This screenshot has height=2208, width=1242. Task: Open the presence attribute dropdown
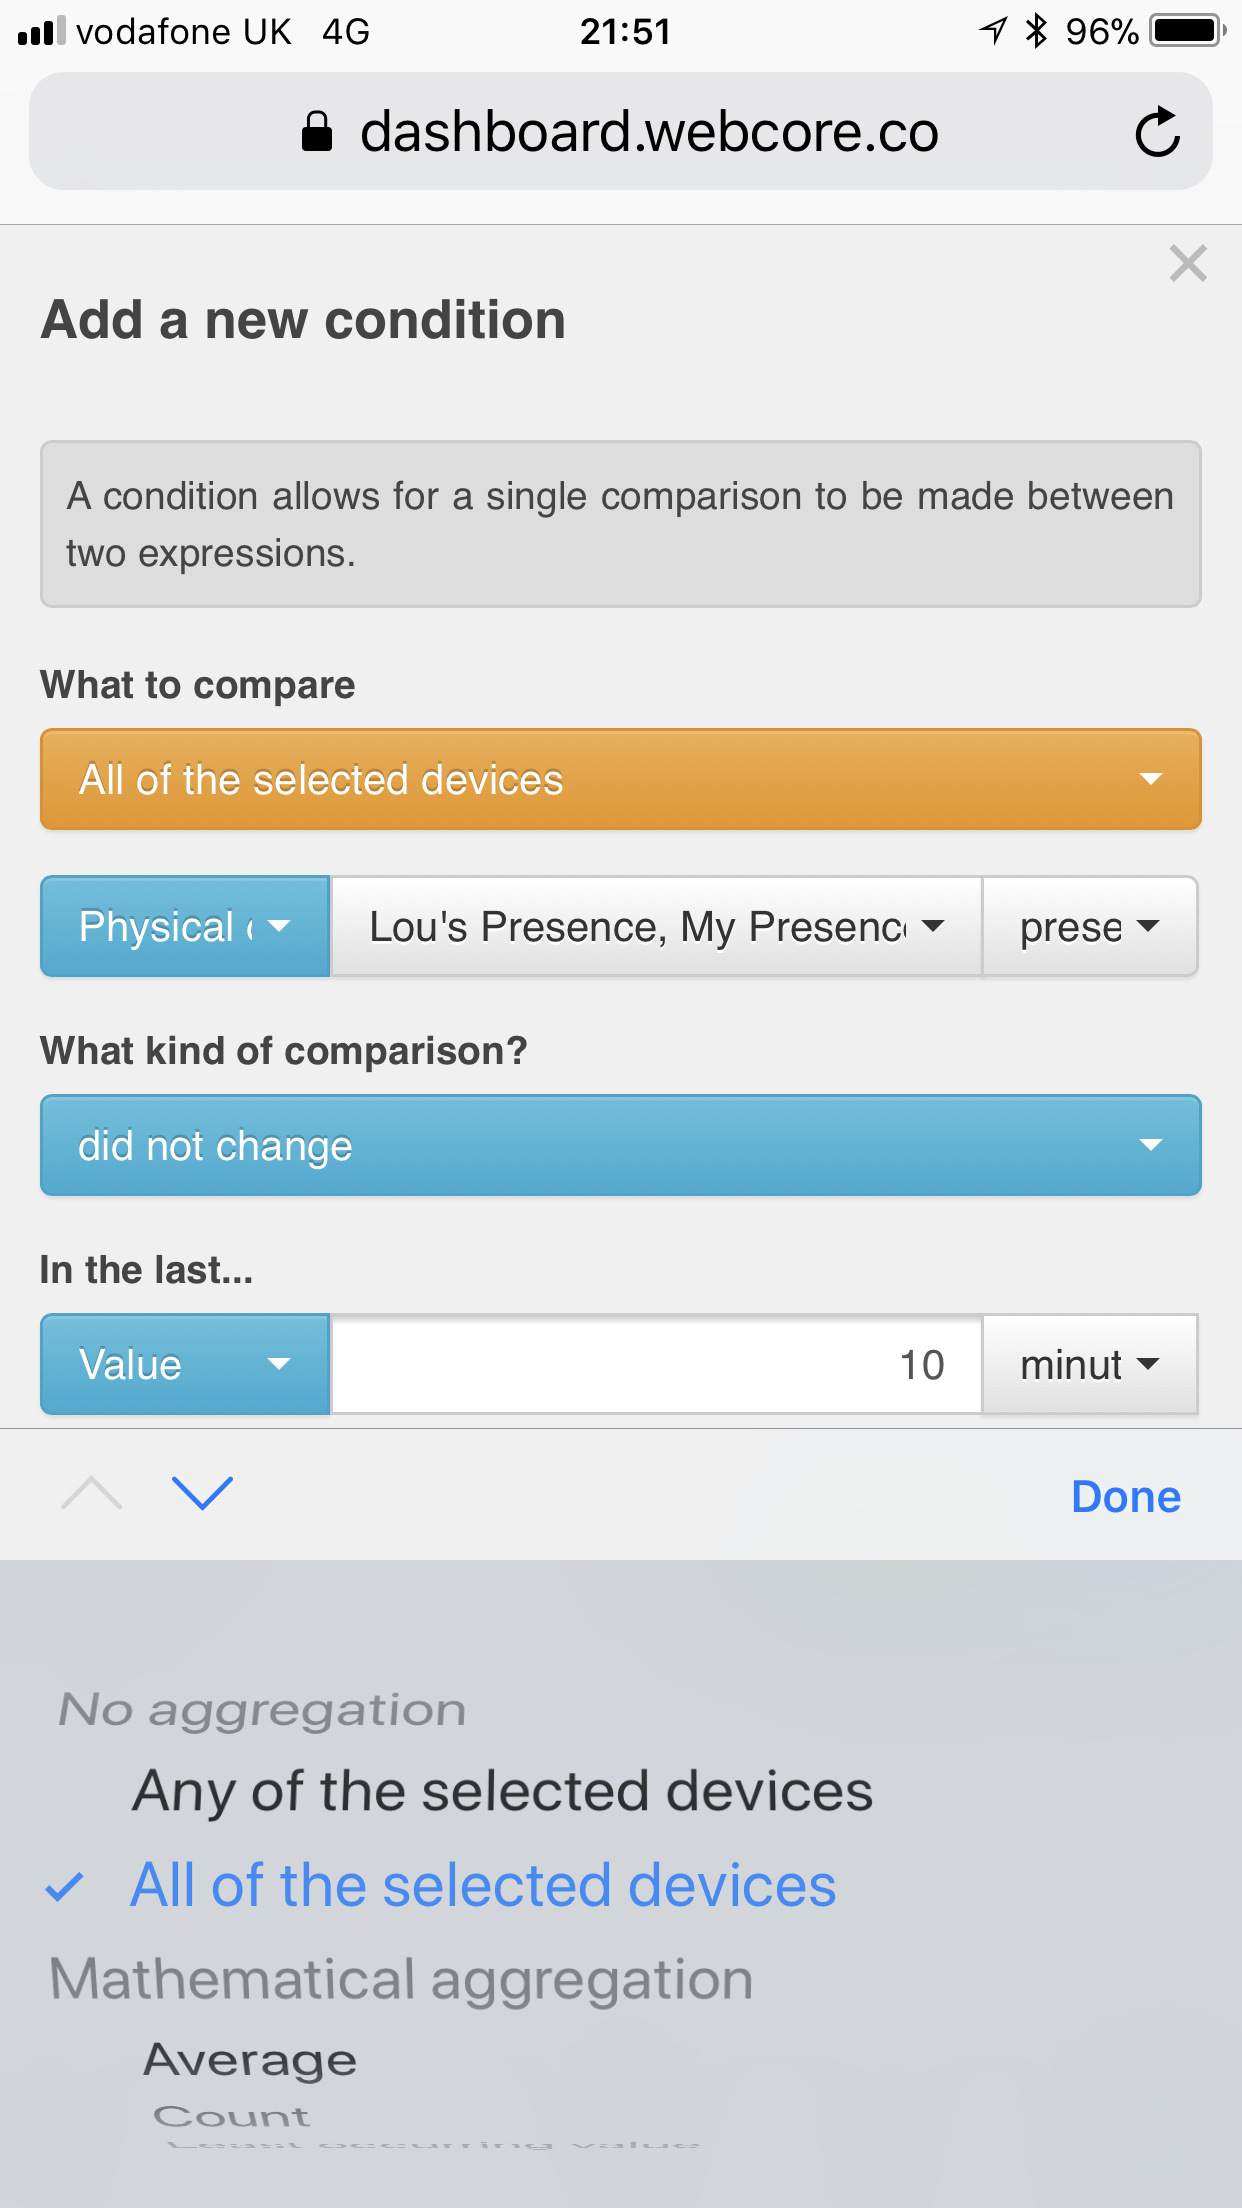[1090, 926]
